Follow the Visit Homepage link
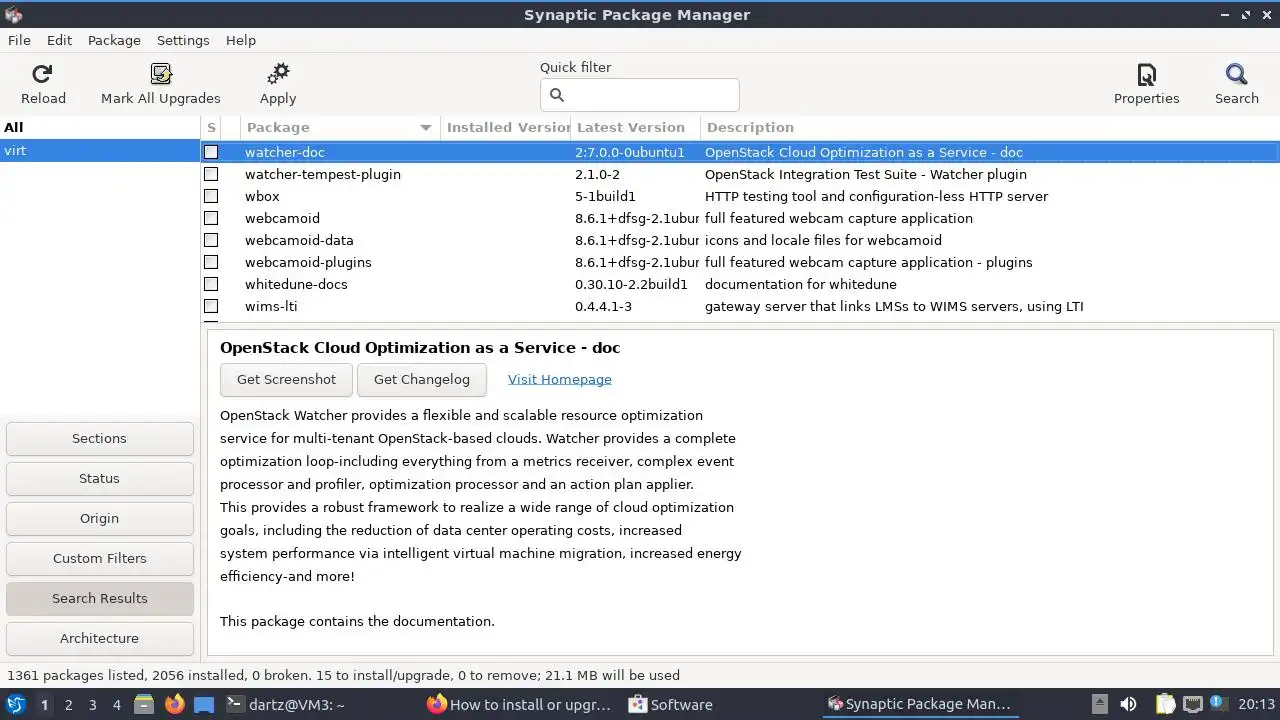The height and width of the screenshot is (720, 1280). click(560, 379)
